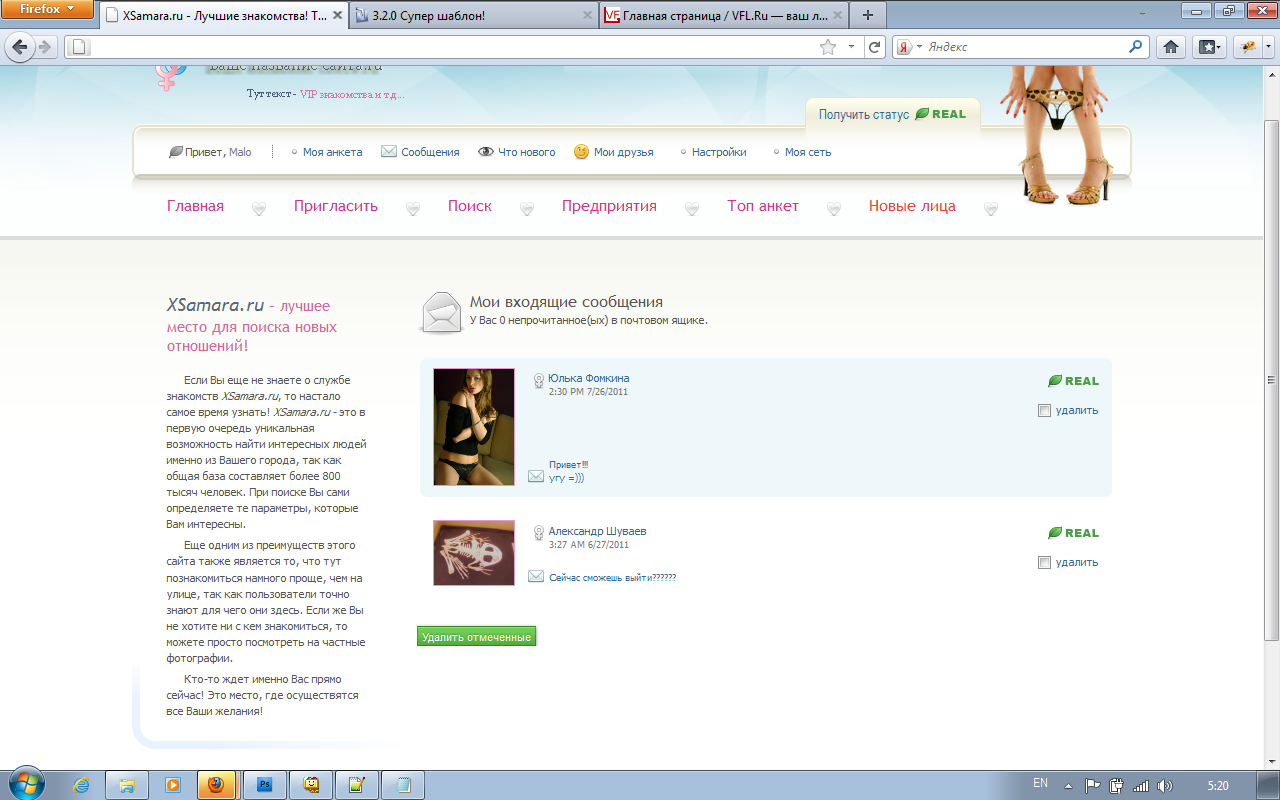Open Yandex search engine selector dropdown
Image resolution: width=1280 pixels, height=800 pixels.
tap(907, 47)
